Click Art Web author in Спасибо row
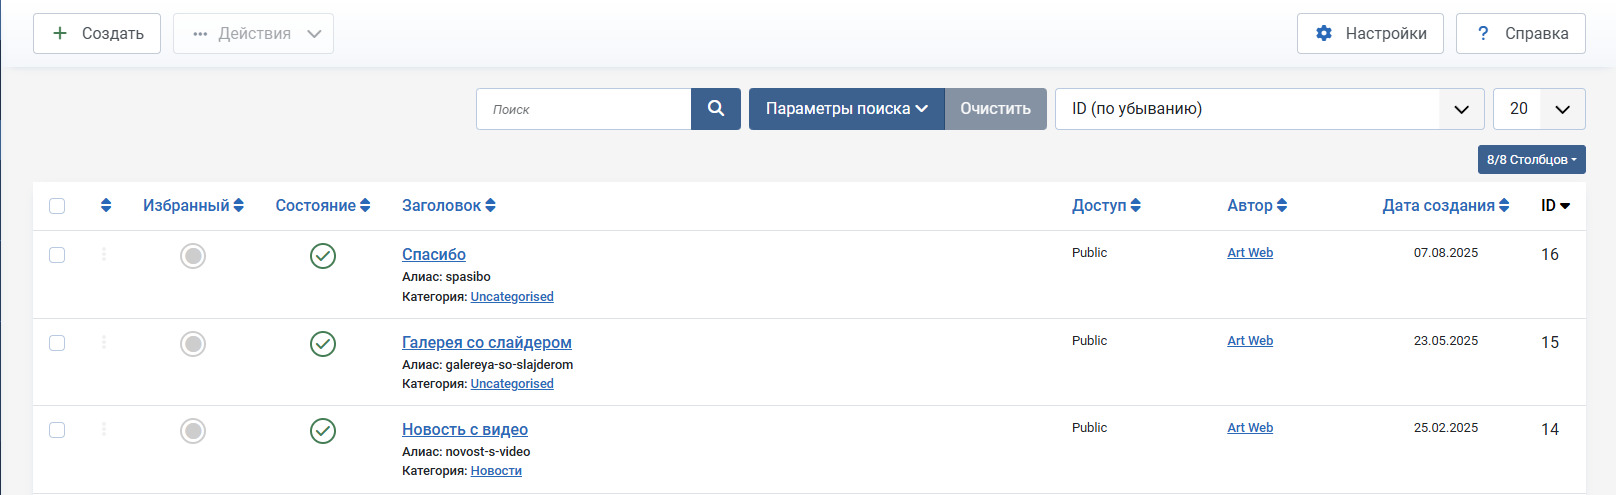 click(x=1250, y=253)
